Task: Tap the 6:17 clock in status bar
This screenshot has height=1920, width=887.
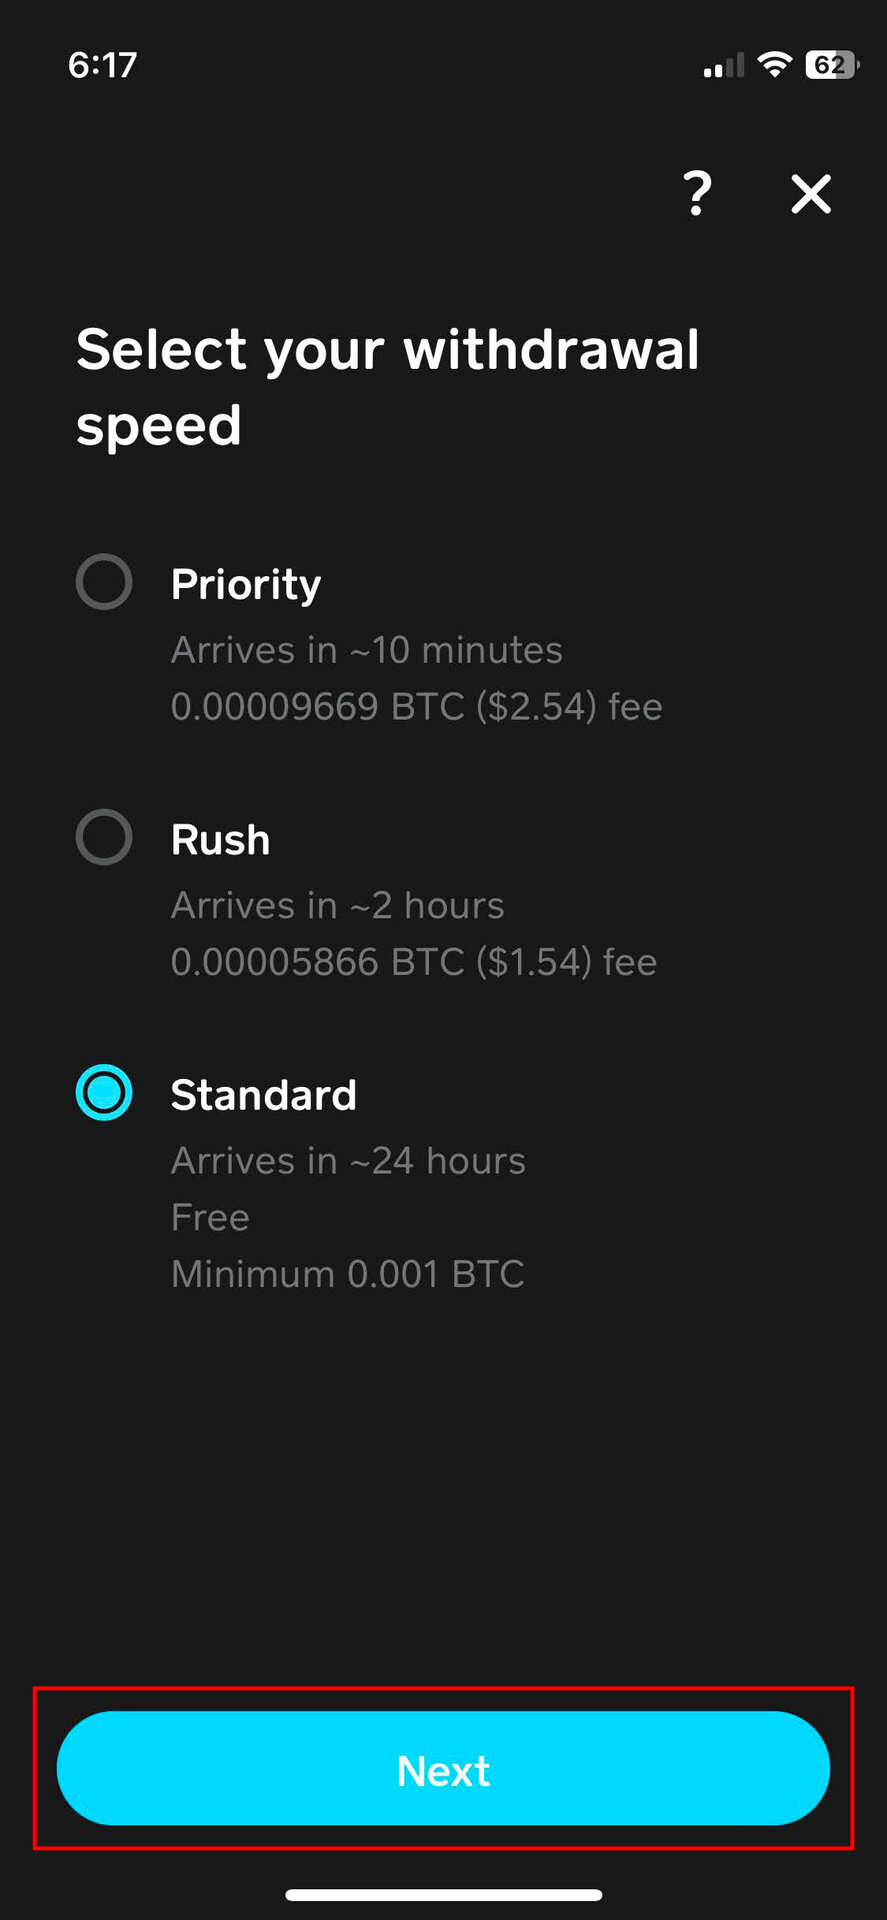Action: [102, 65]
